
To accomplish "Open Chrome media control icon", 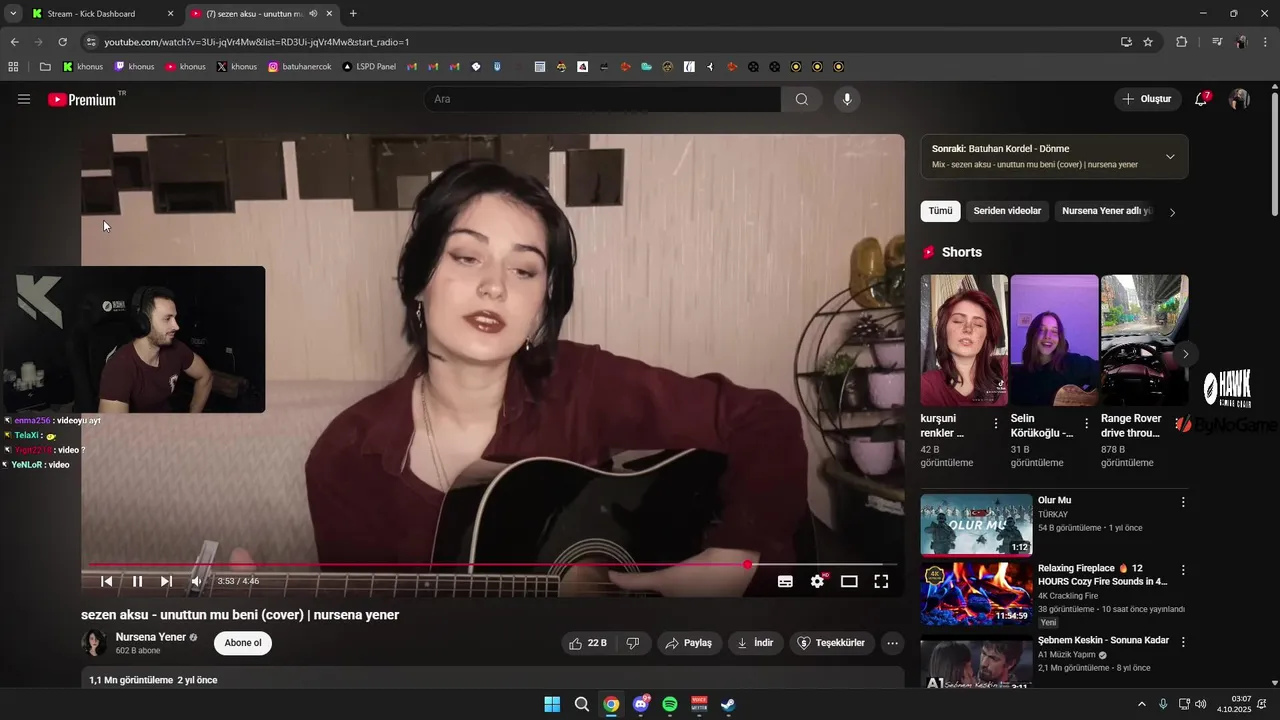I will tap(1217, 42).
